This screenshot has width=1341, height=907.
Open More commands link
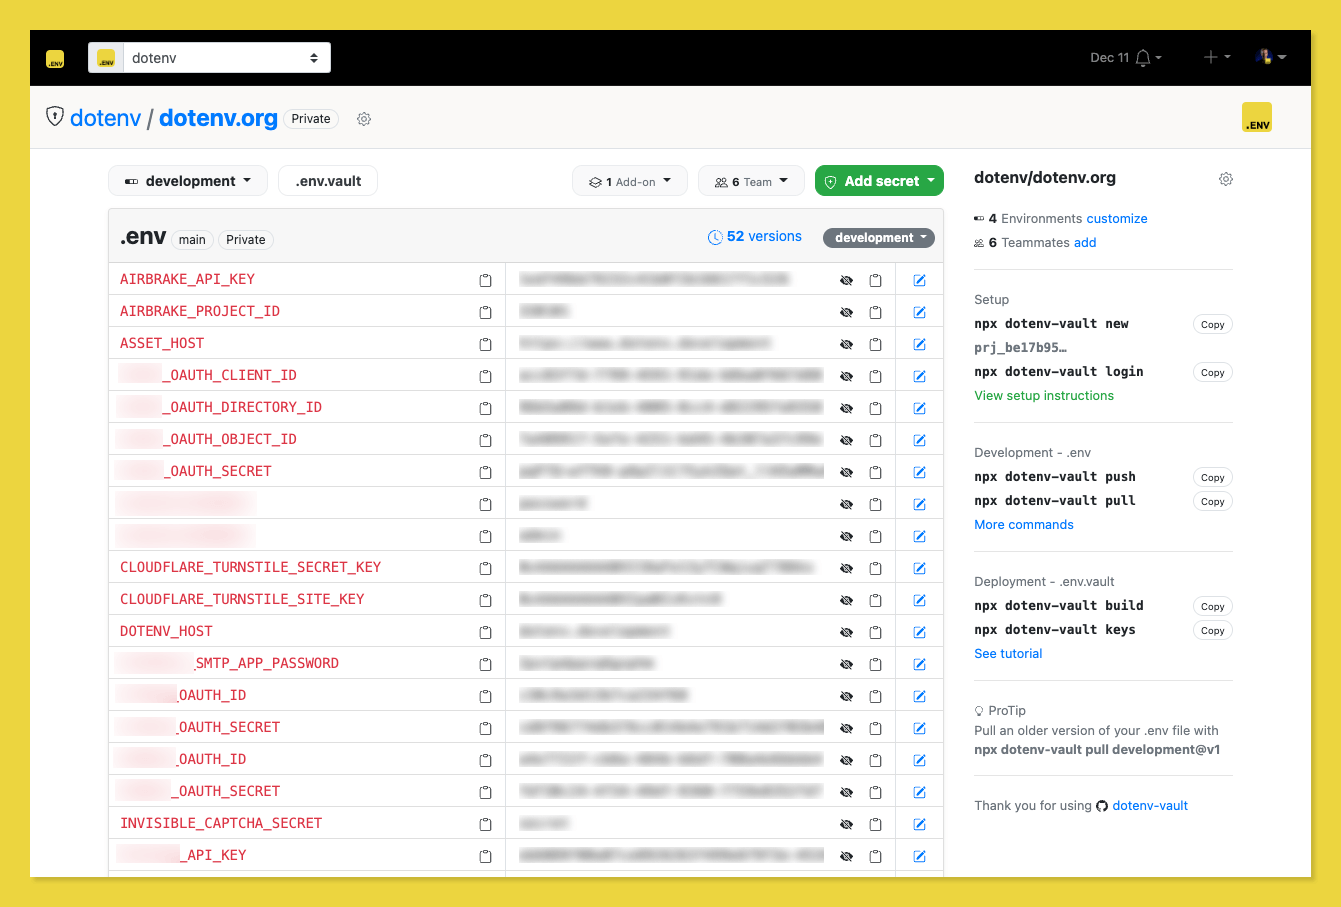pos(1024,525)
